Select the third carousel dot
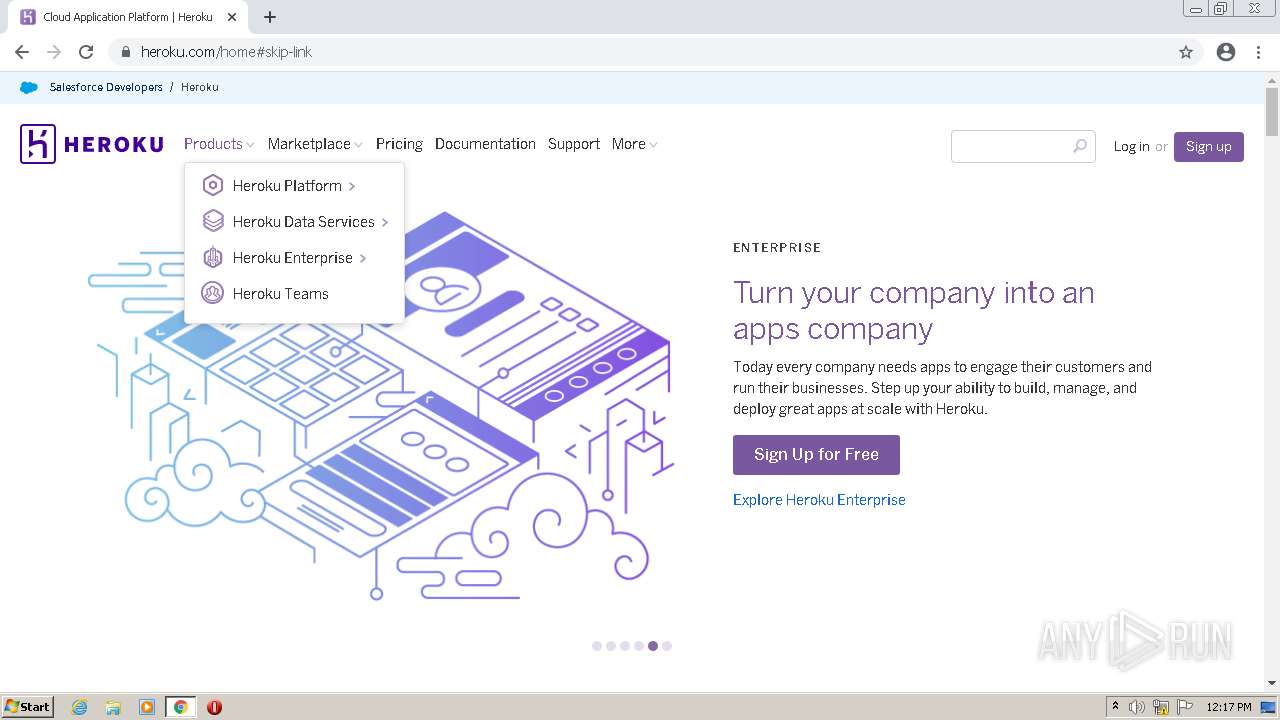 tap(625, 646)
